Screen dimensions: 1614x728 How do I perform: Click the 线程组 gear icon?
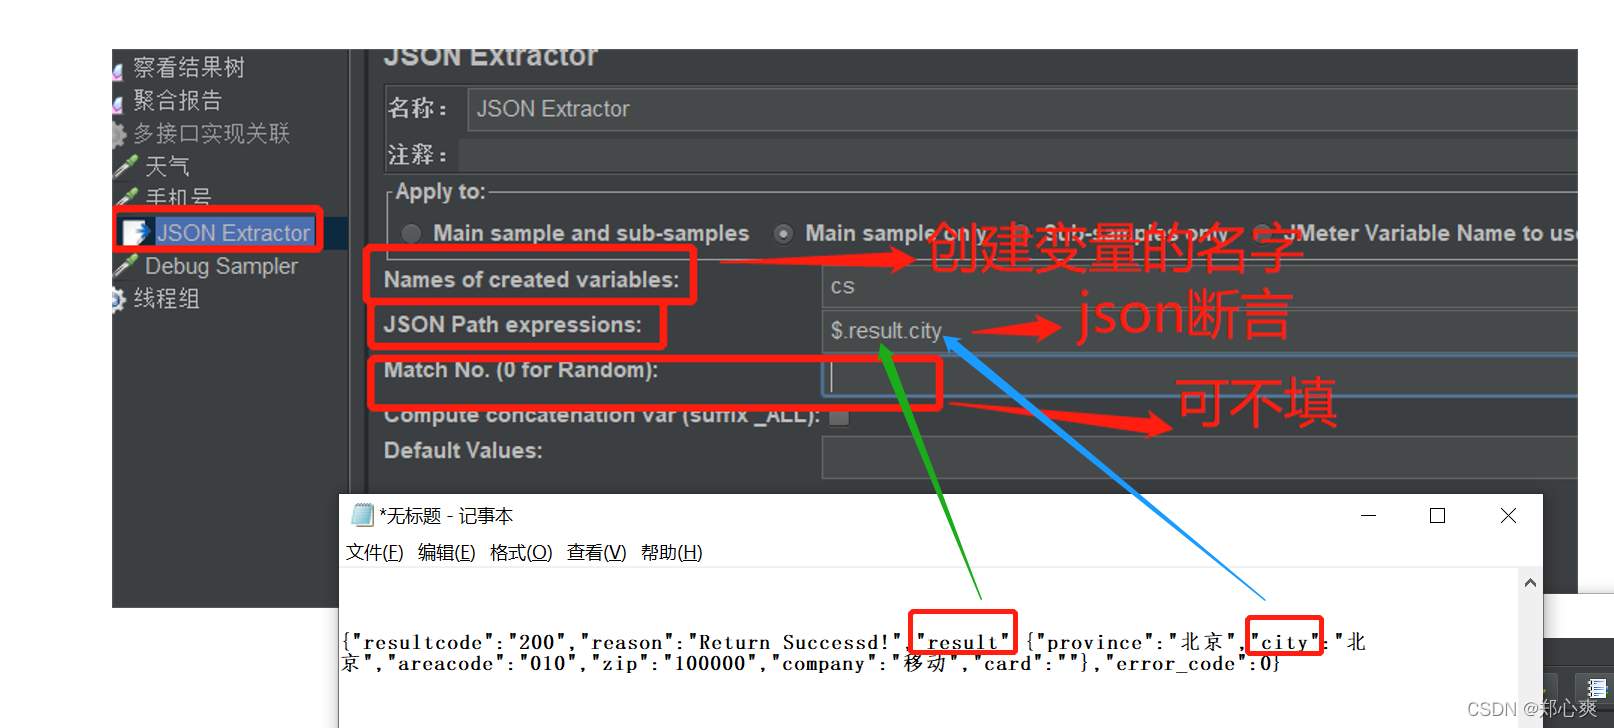click(118, 299)
